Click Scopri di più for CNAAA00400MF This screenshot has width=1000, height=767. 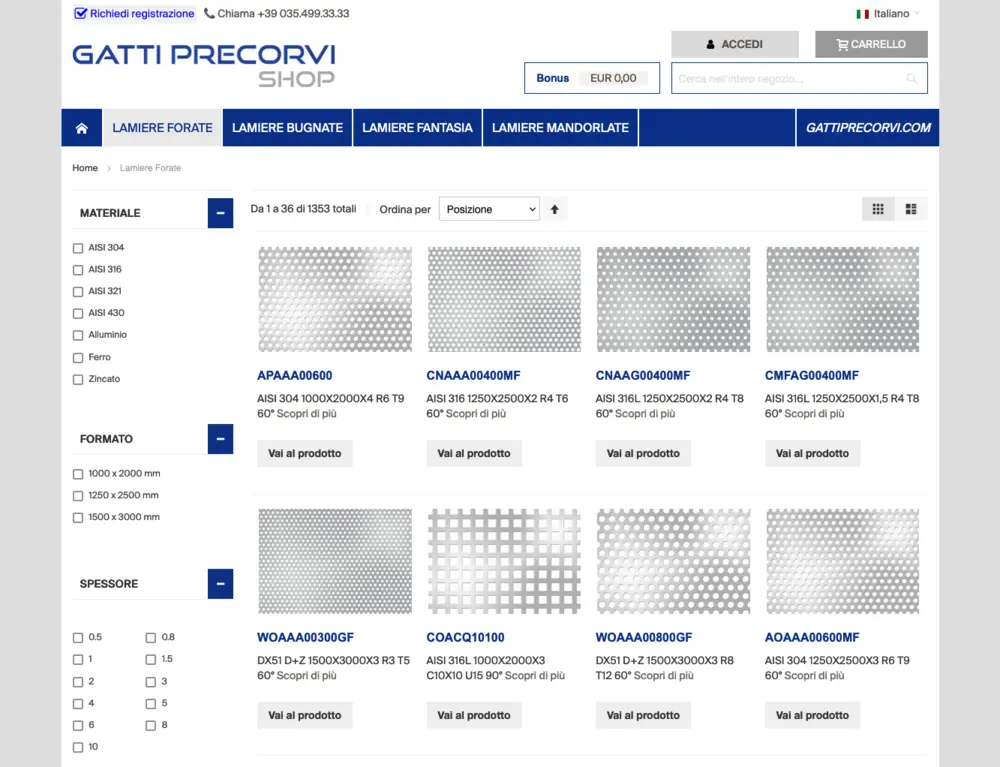476,414
